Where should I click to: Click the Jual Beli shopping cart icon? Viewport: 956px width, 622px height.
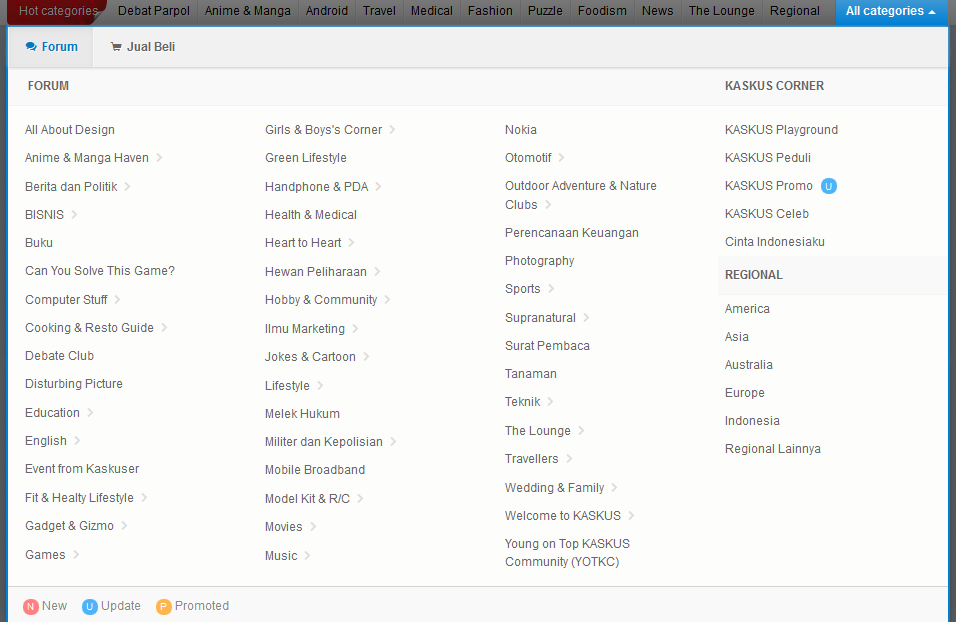[116, 47]
